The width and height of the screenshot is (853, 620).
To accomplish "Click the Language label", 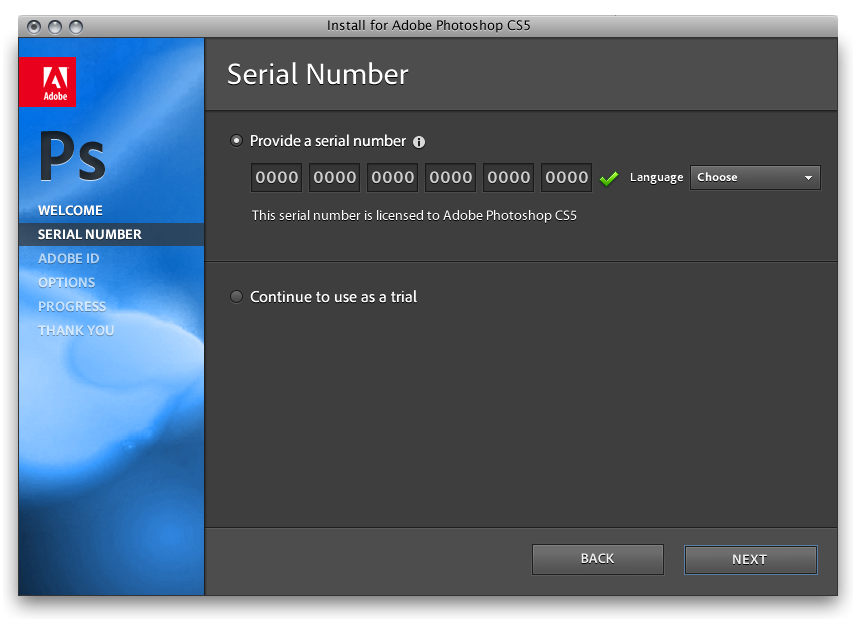I will (656, 177).
